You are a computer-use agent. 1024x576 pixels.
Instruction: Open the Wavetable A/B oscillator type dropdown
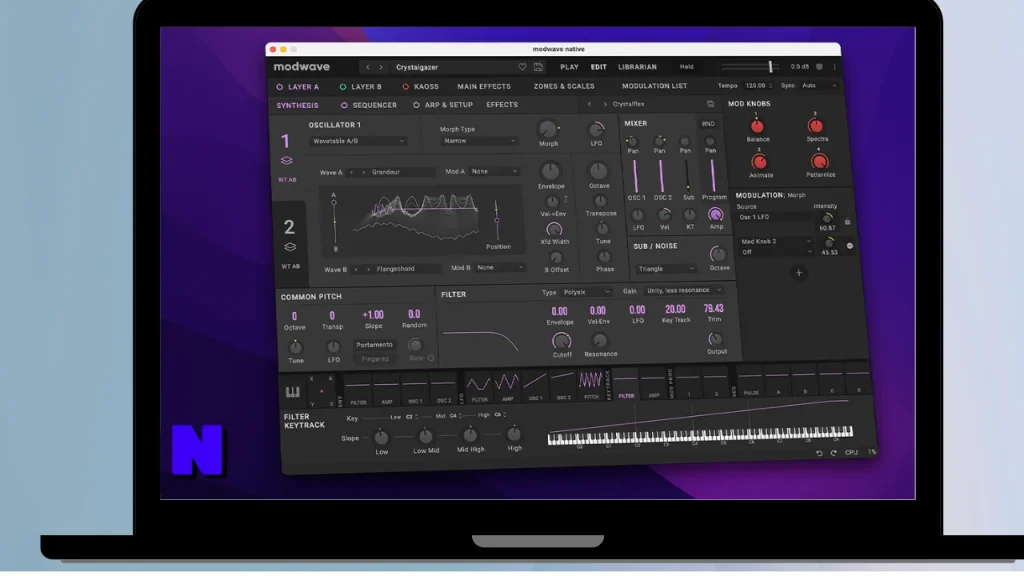(x=359, y=141)
